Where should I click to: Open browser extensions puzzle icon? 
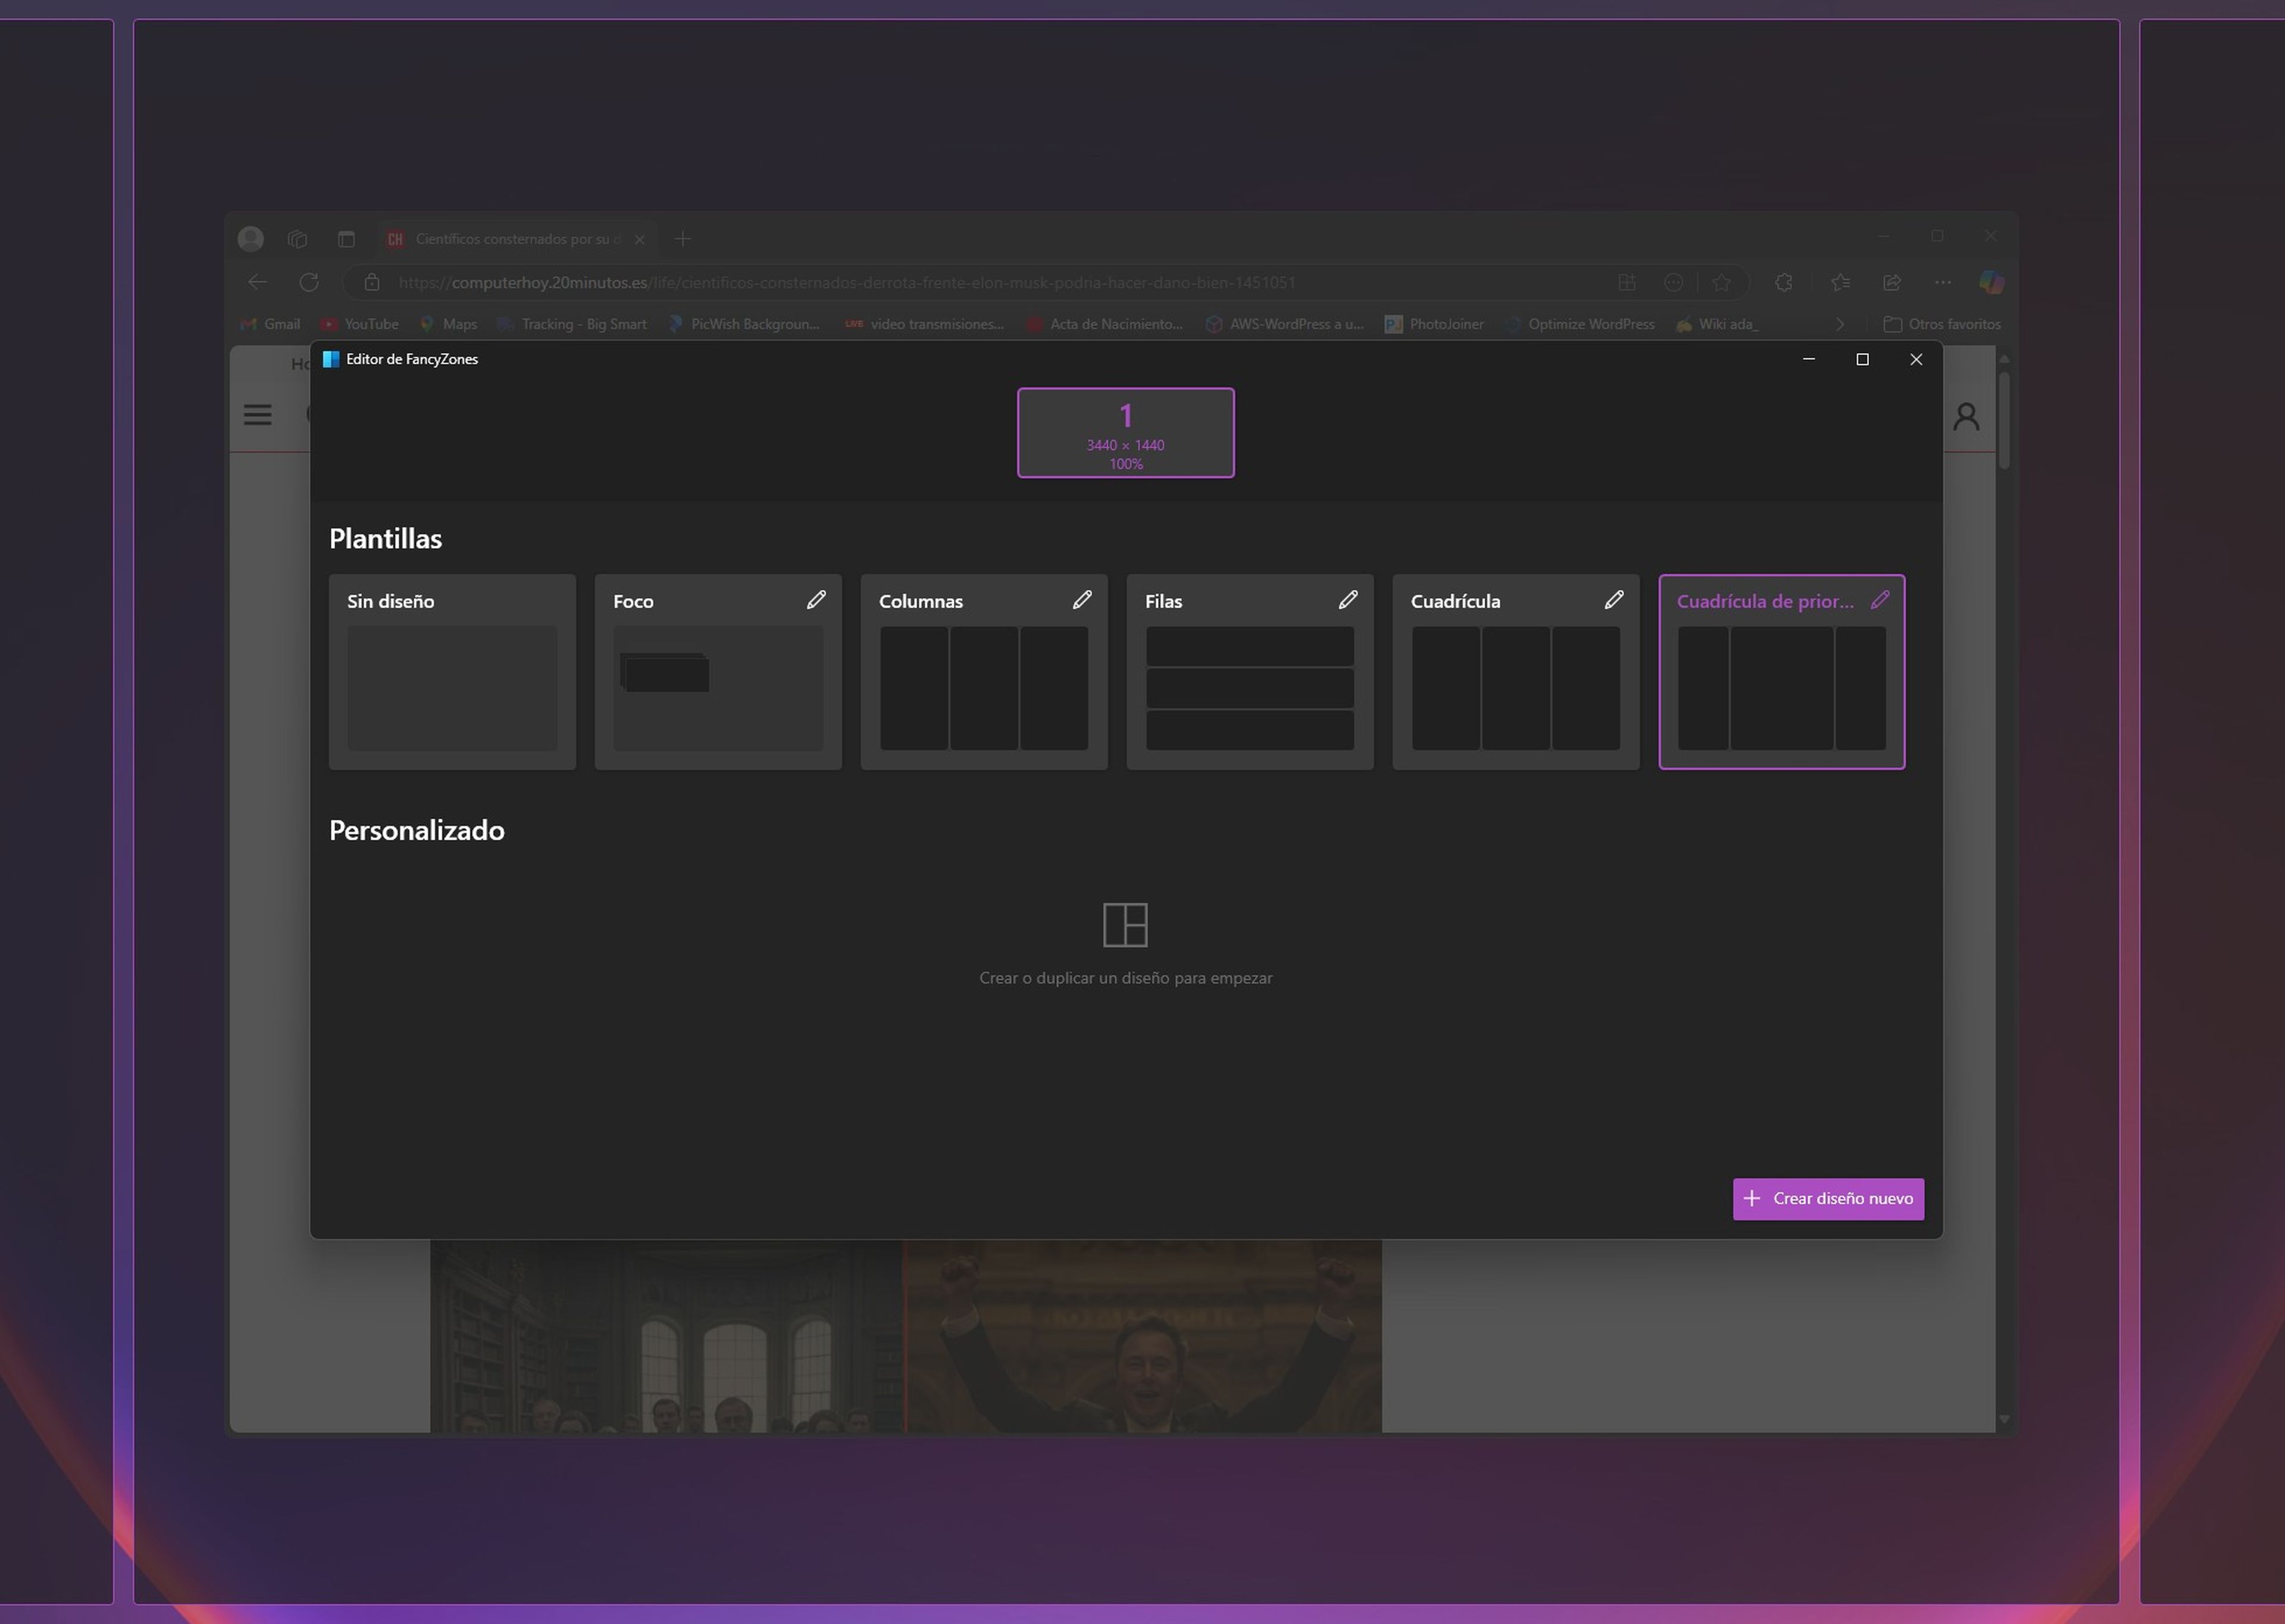coord(1784,282)
